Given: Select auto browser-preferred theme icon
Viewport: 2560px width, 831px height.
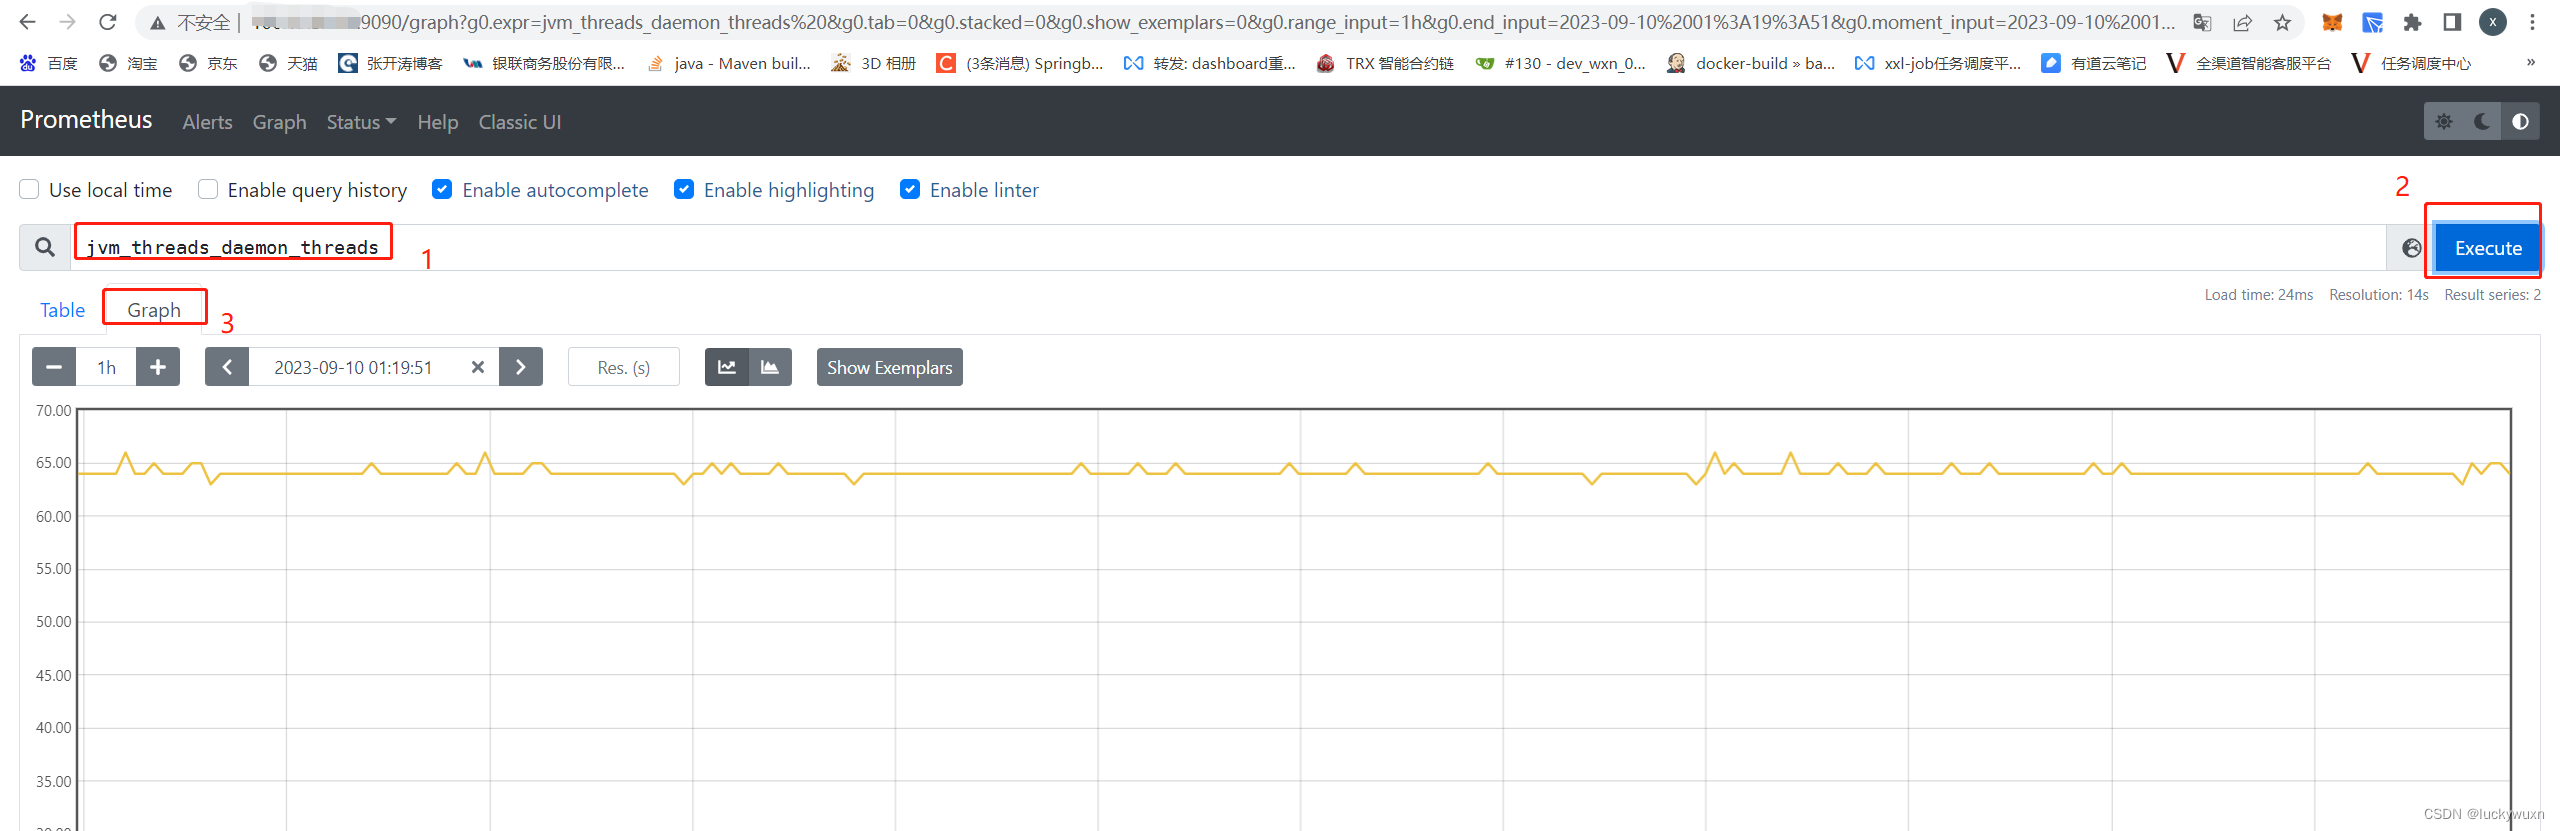Looking at the screenshot, I should [x=2520, y=121].
